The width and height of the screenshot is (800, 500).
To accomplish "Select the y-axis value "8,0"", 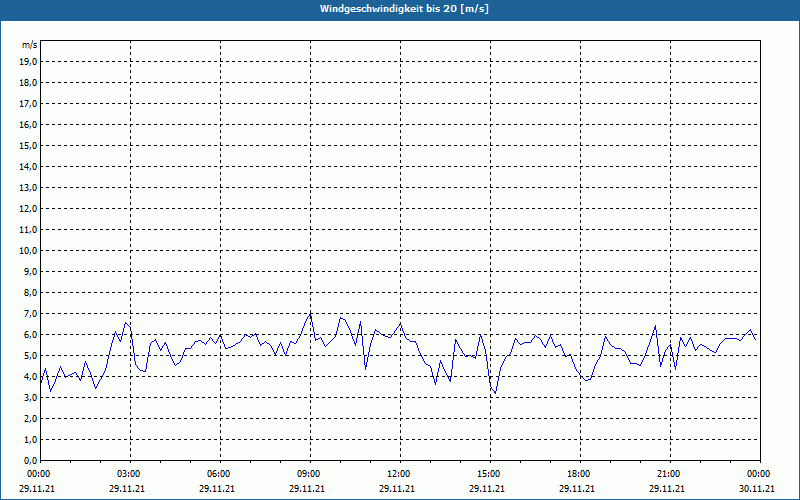I will click(x=30, y=292).
